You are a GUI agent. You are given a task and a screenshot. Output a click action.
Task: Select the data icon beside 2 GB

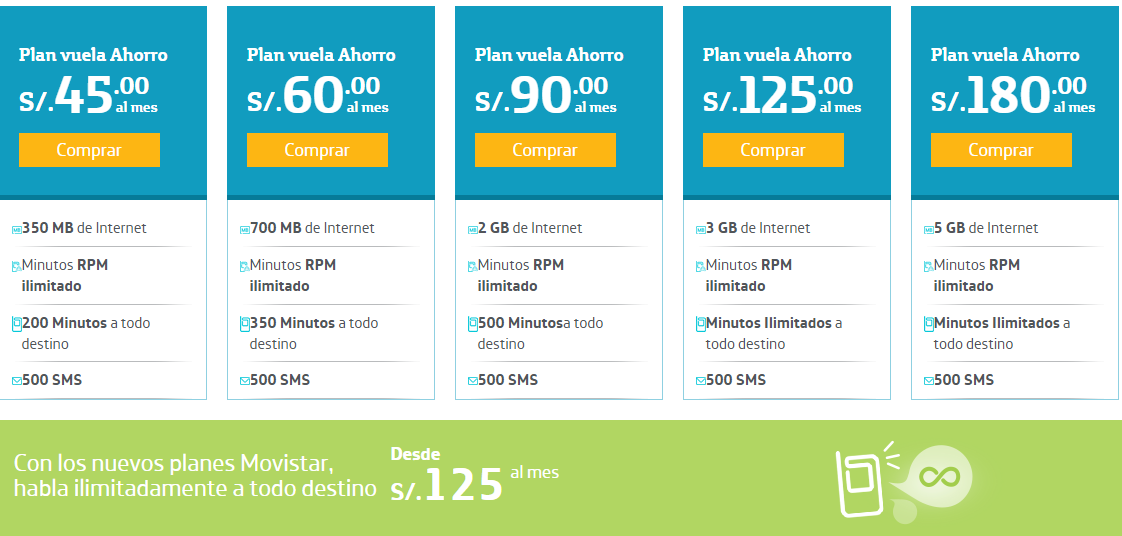tap(472, 230)
